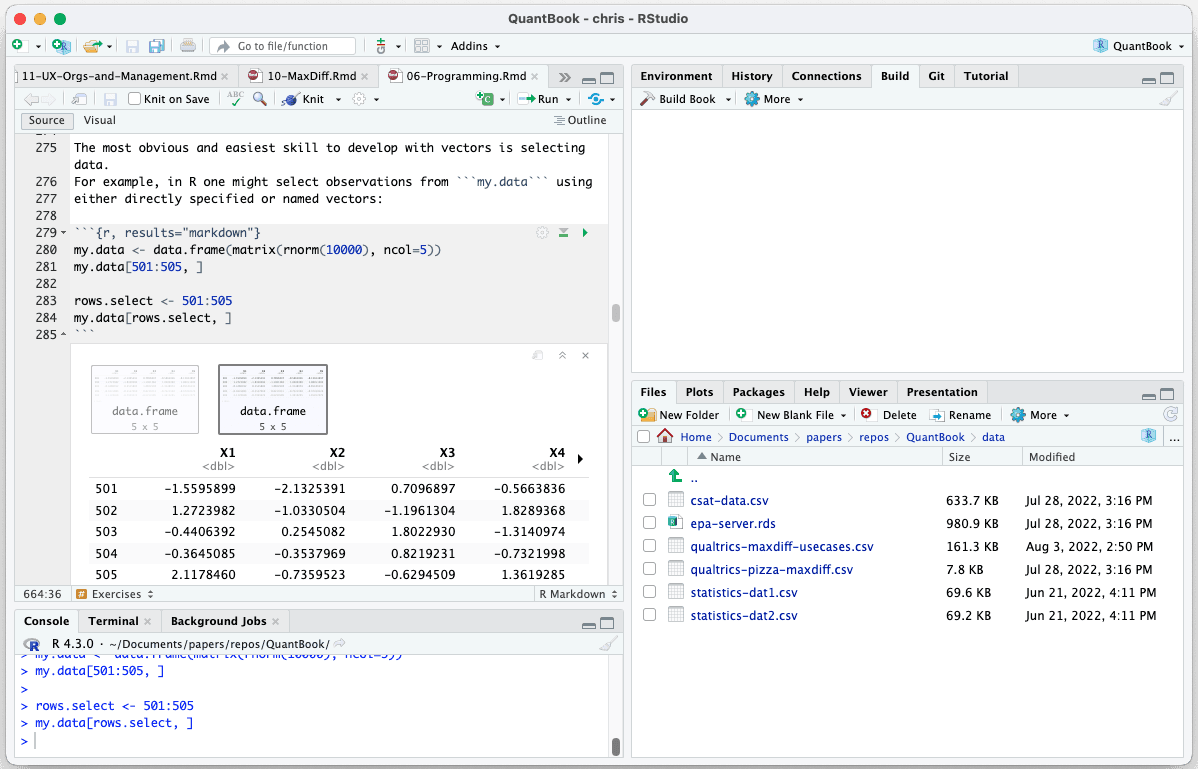Switch to the Git tab
1198x769 pixels.
(936, 76)
